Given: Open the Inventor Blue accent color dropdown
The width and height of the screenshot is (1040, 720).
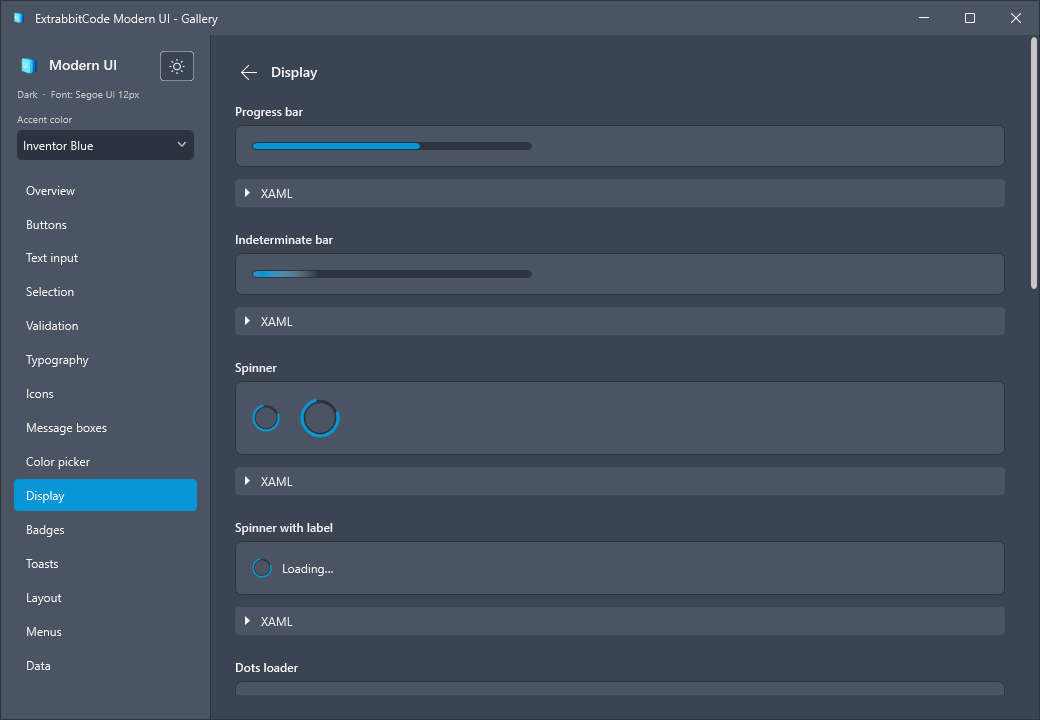Looking at the screenshot, I should 105,145.
